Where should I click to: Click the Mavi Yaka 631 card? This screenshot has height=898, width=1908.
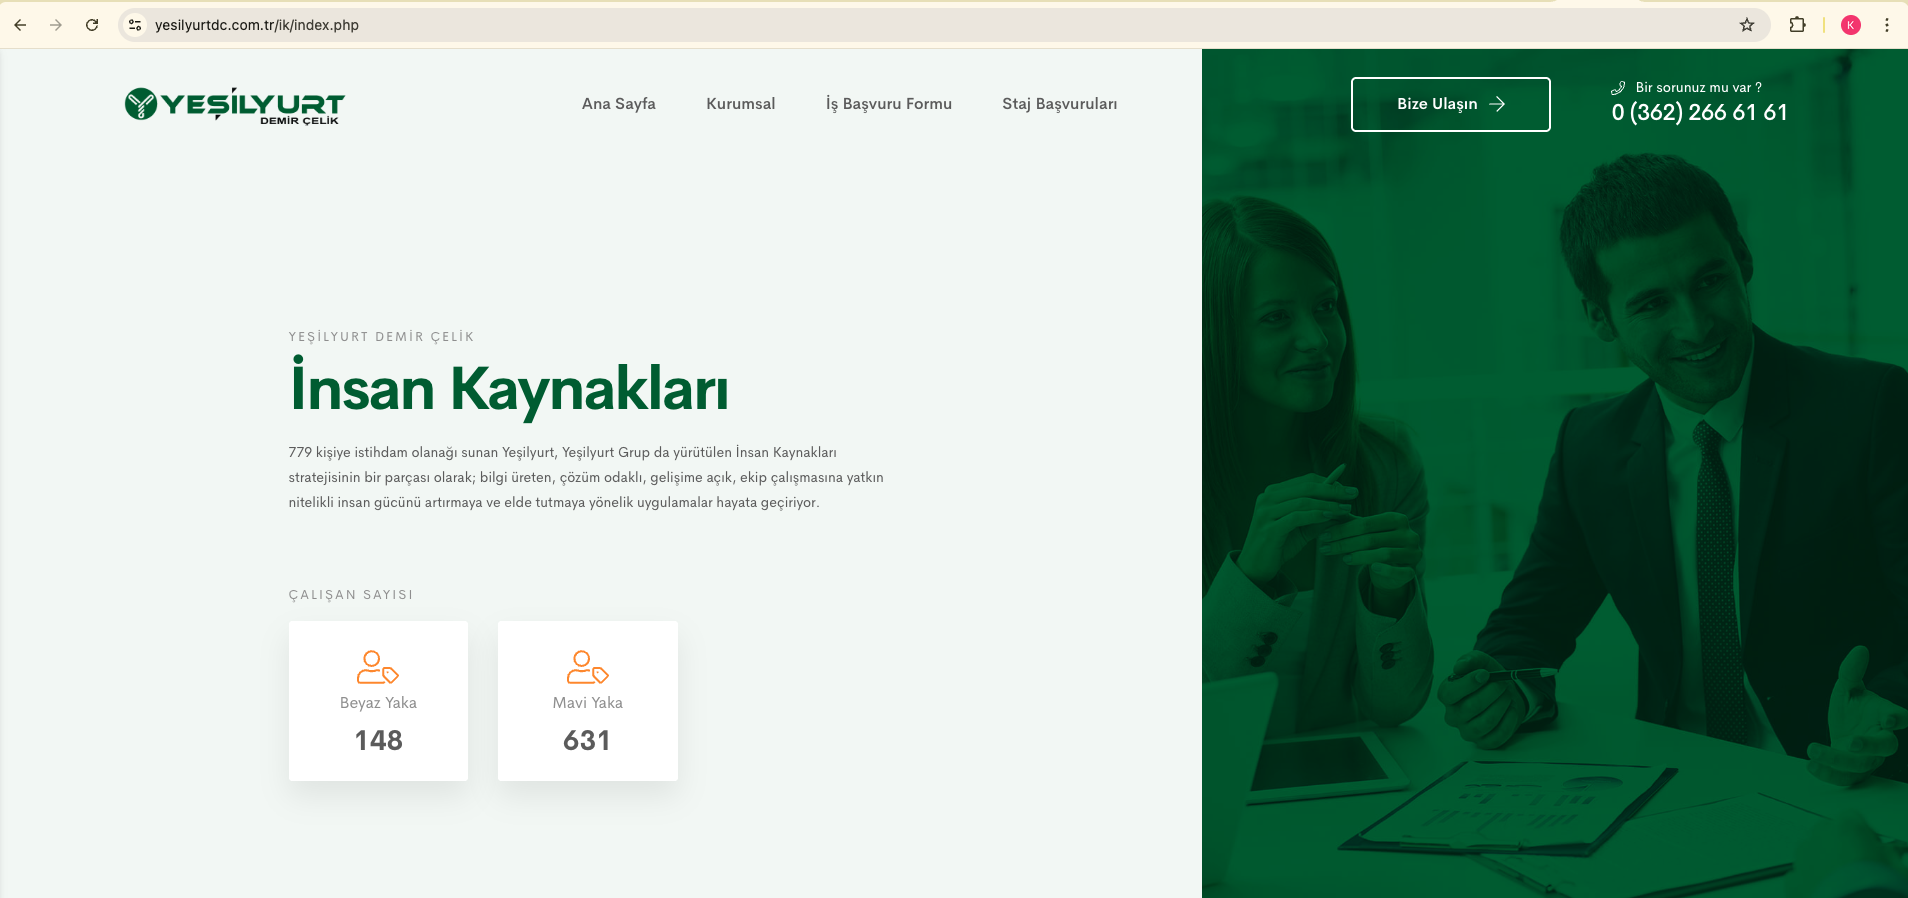[x=588, y=701]
